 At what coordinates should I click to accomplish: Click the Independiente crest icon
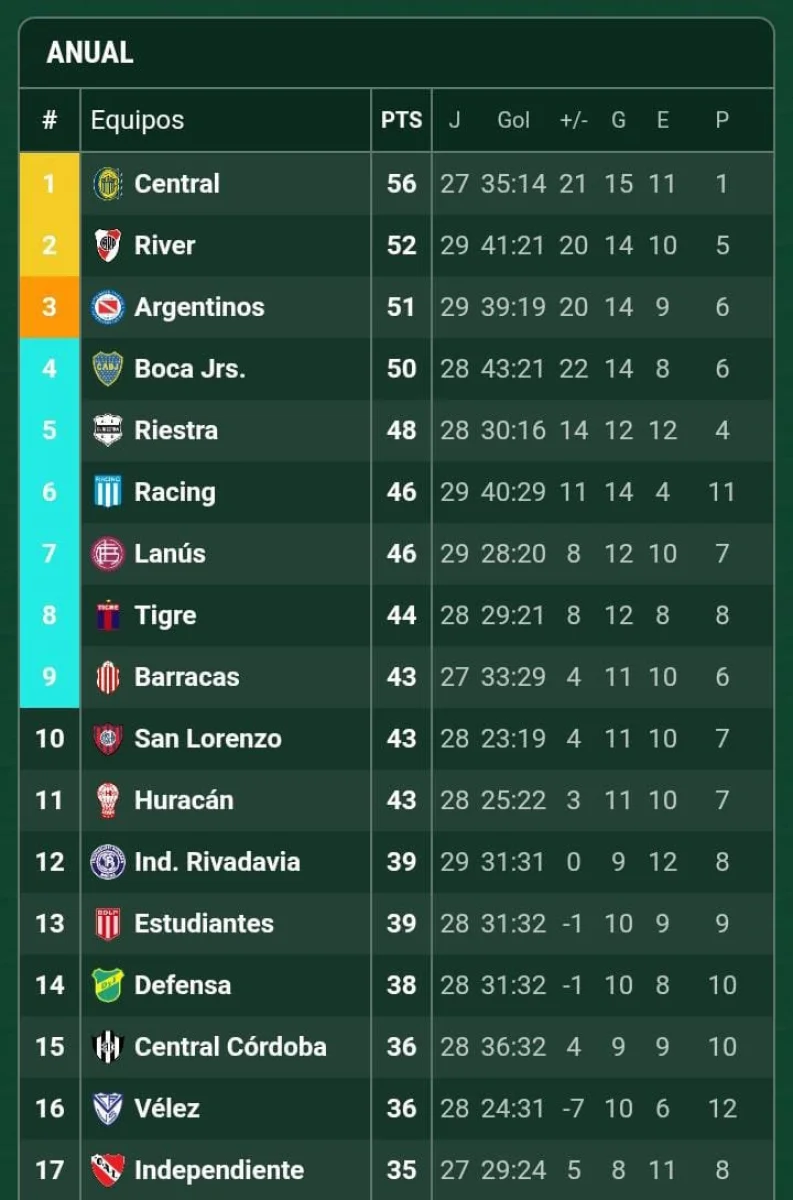[107, 1169]
